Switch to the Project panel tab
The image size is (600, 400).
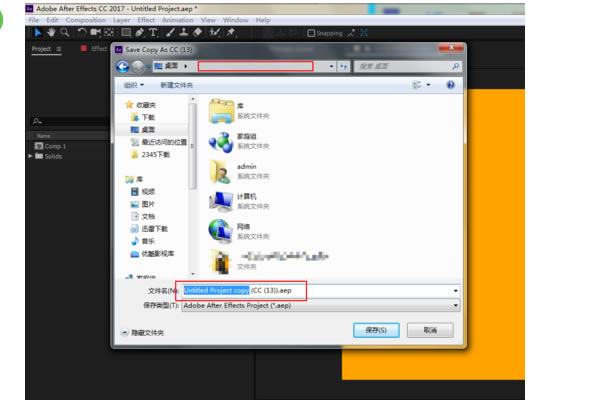click(x=41, y=49)
